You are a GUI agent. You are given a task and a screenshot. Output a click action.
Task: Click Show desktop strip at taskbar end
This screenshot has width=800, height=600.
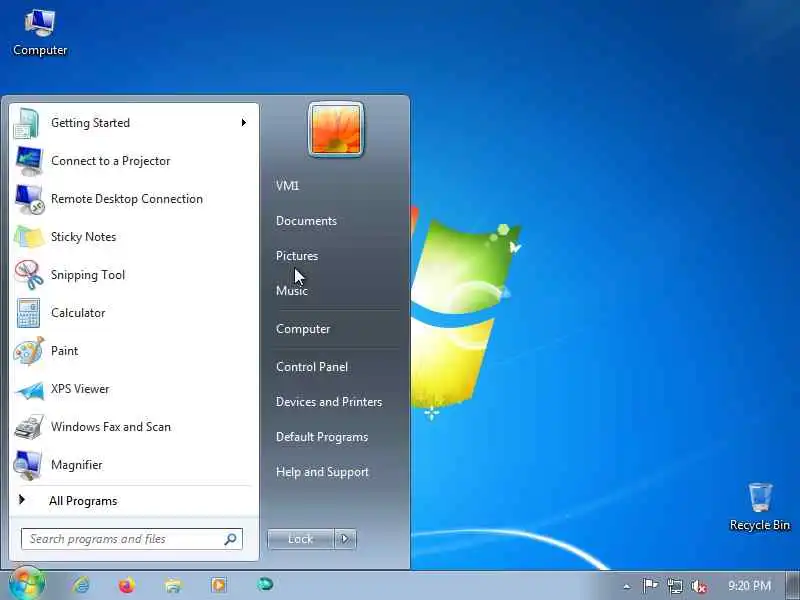click(793, 585)
